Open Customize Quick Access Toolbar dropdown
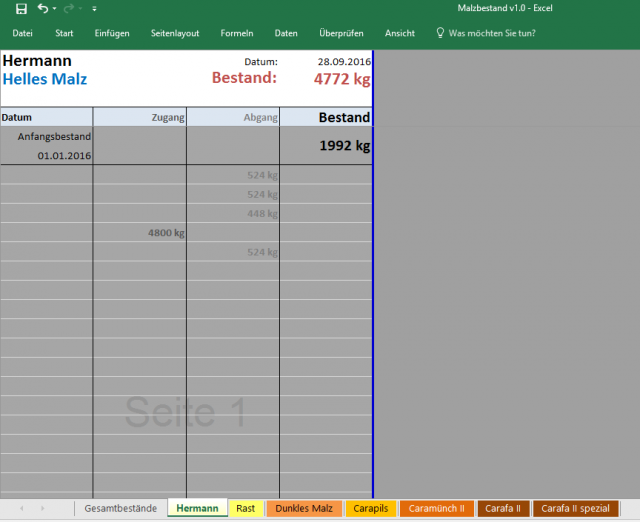The image size is (640, 522). (x=94, y=9)
